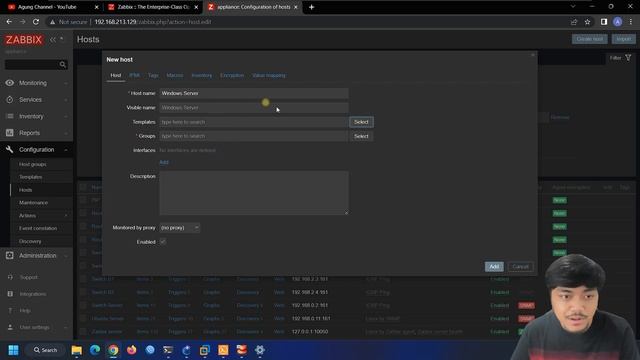
Task: Switch to Zabbix Enterprise-Class browser tab
Action: (x=153, y=7)
